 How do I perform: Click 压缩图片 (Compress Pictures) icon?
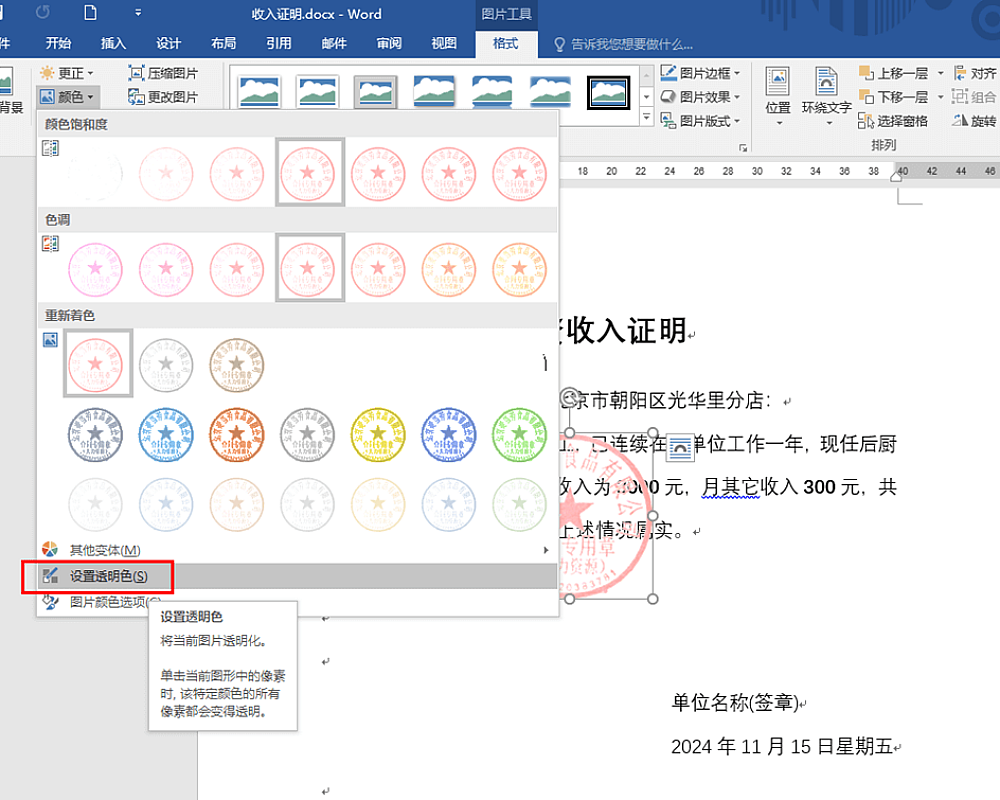coord(137,73)
